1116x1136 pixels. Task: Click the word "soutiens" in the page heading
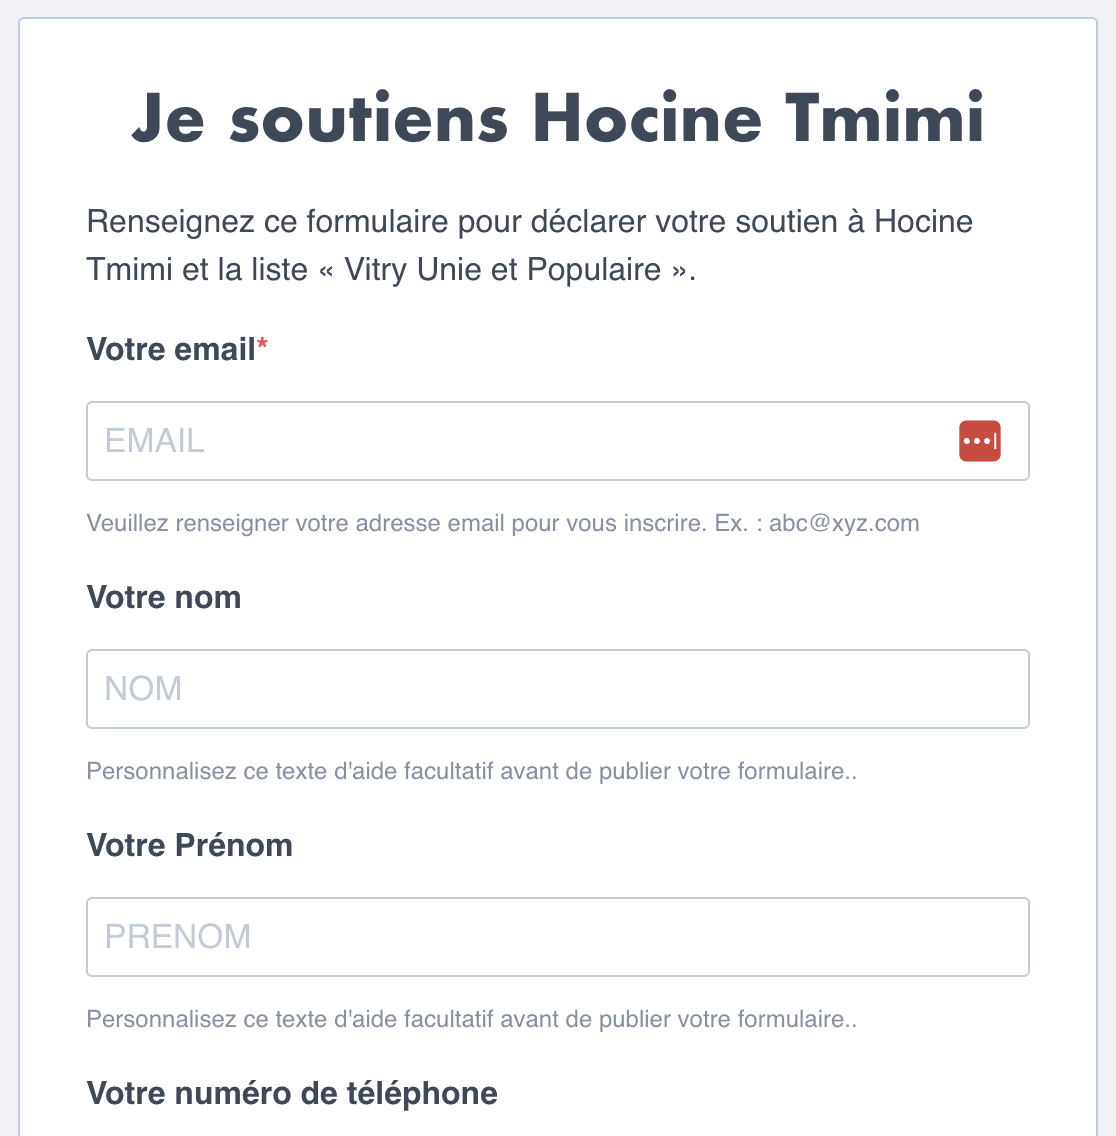pos(369,118)
